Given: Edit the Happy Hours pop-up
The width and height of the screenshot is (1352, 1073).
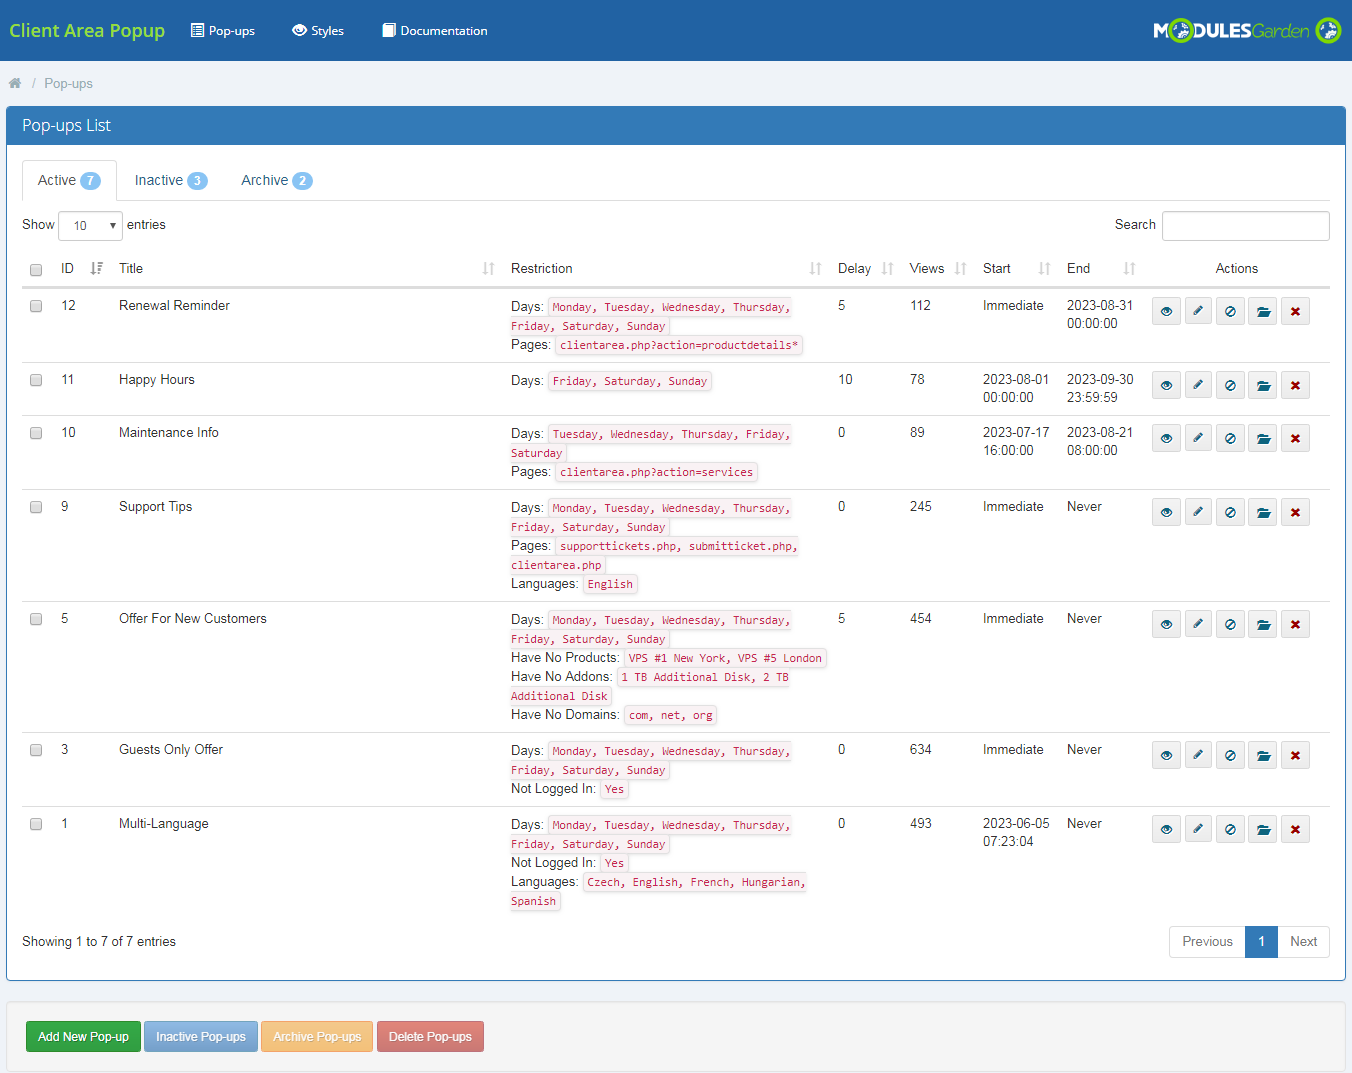Looking at the screenshot, I should tap(1198, 384).
